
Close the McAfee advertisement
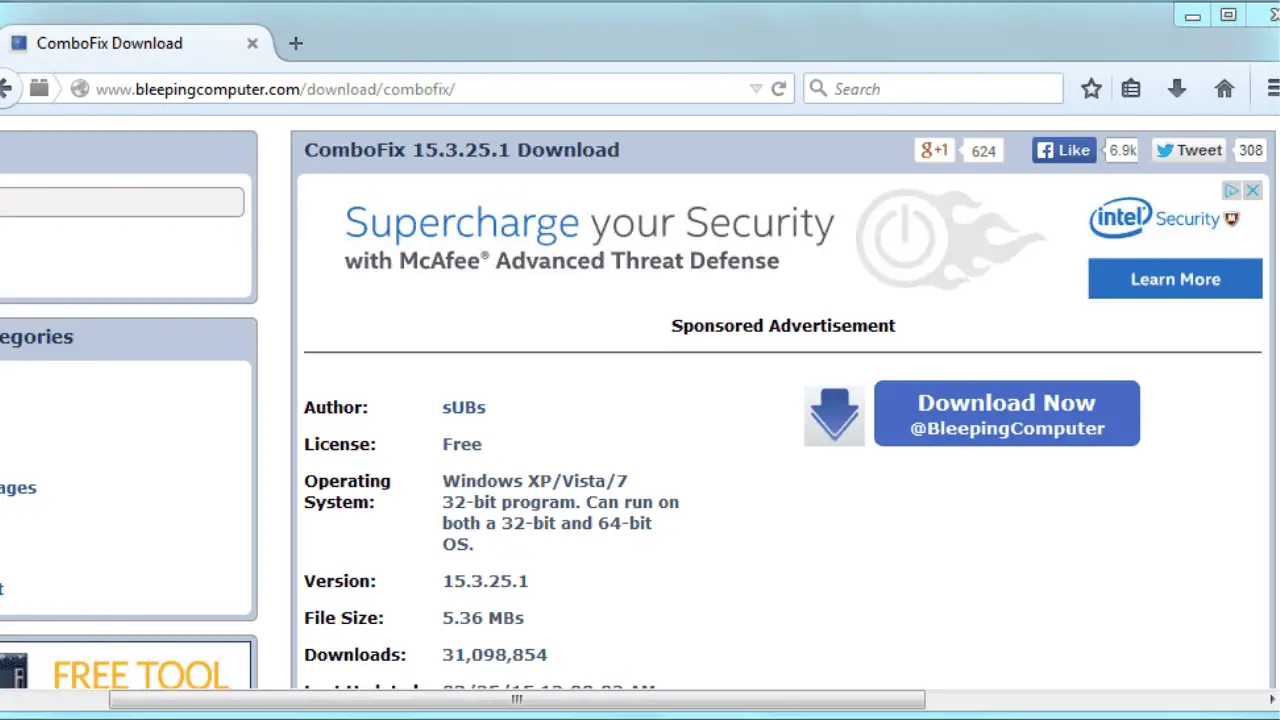(1252, 190)
